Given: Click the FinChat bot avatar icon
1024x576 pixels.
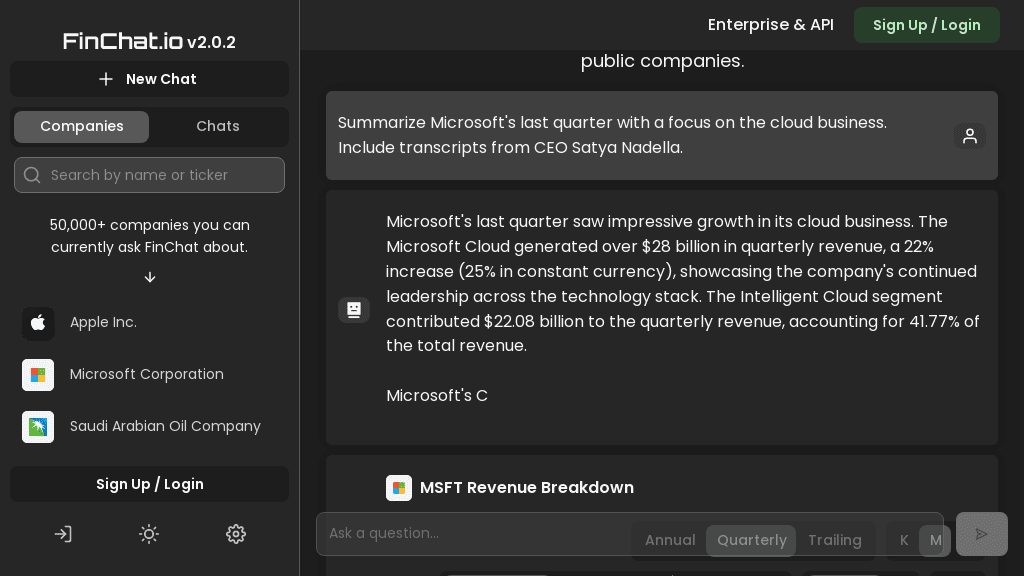Looking at the screenshot, I should click(354, 310).
